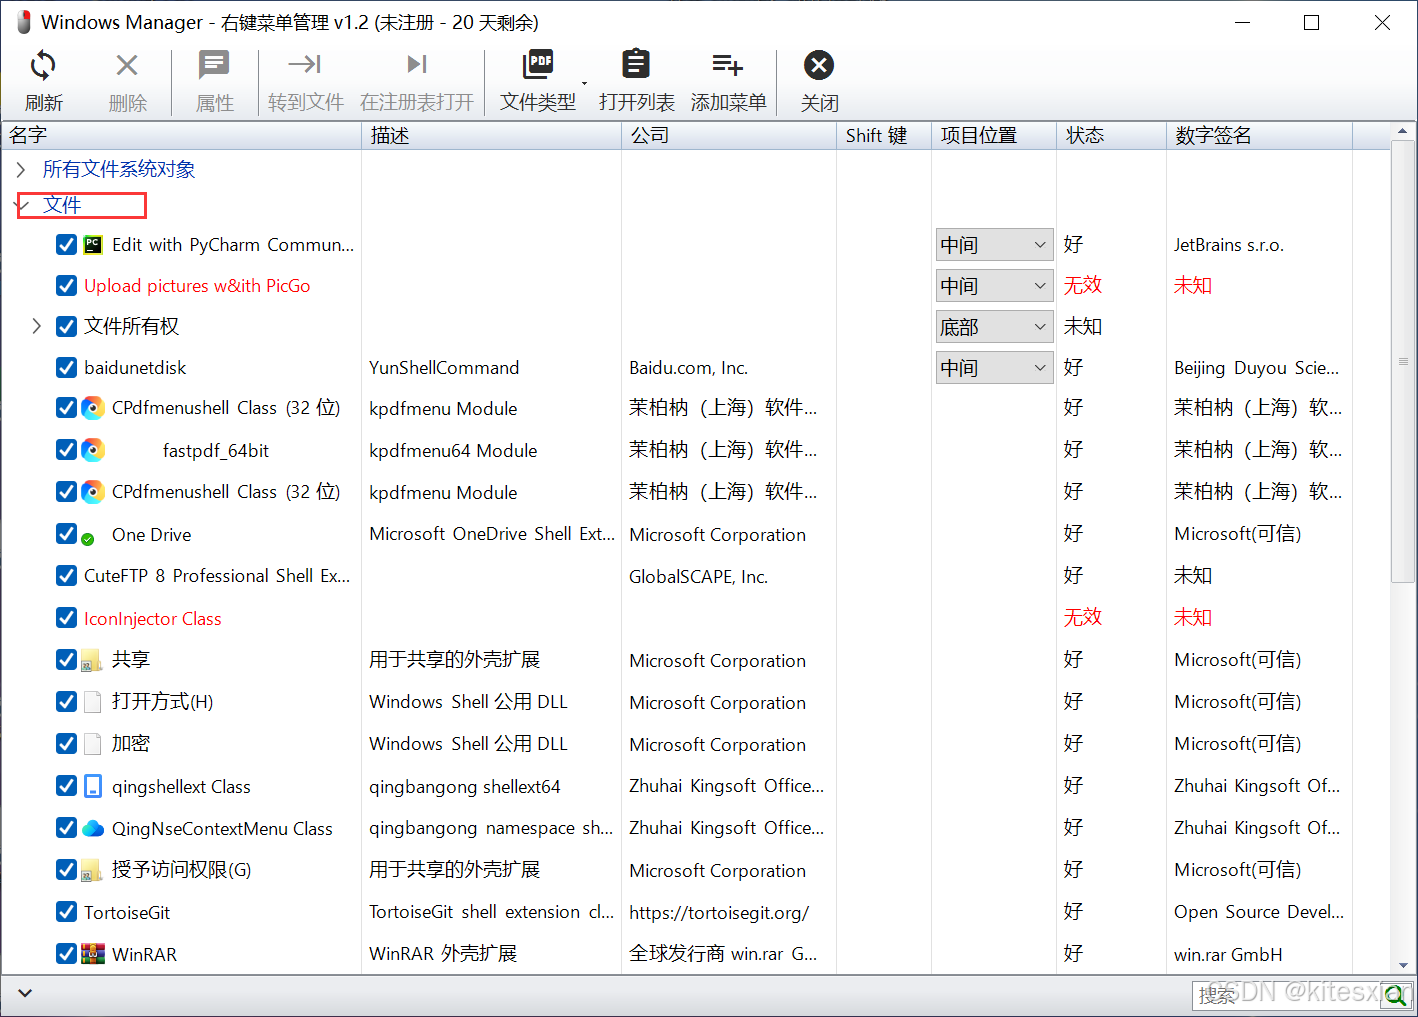Collapse the 文件 tree node
Screen dimensions: 1418x1017
23,205
